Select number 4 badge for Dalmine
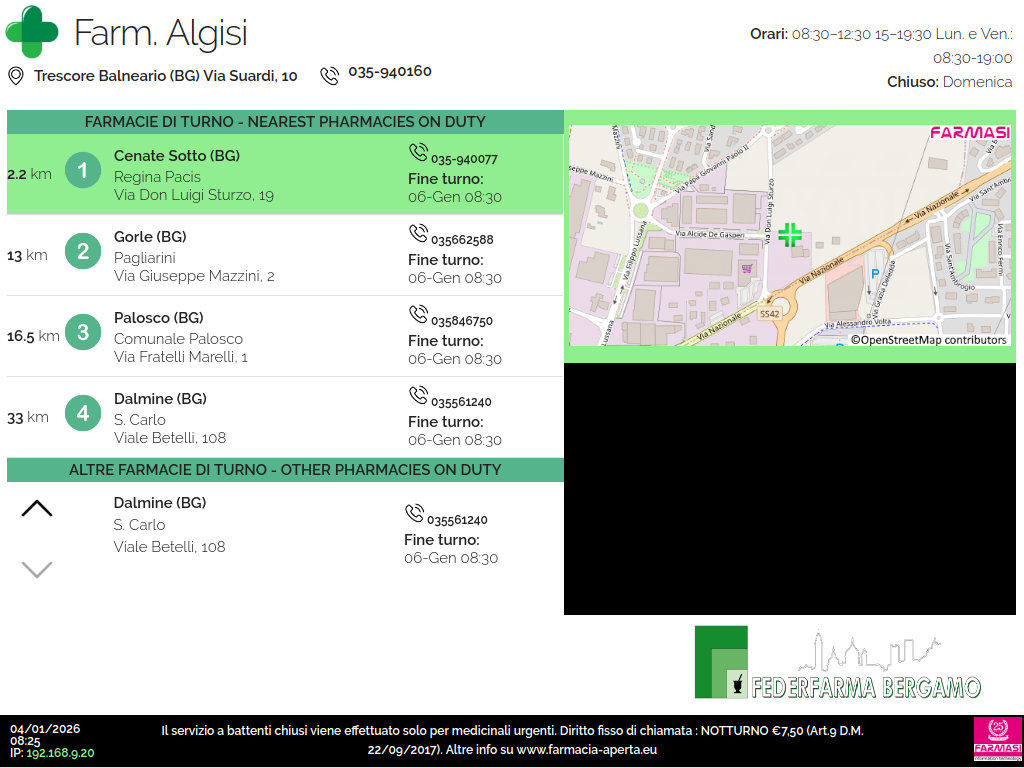 pyautogui.click(x=83, y=413)
